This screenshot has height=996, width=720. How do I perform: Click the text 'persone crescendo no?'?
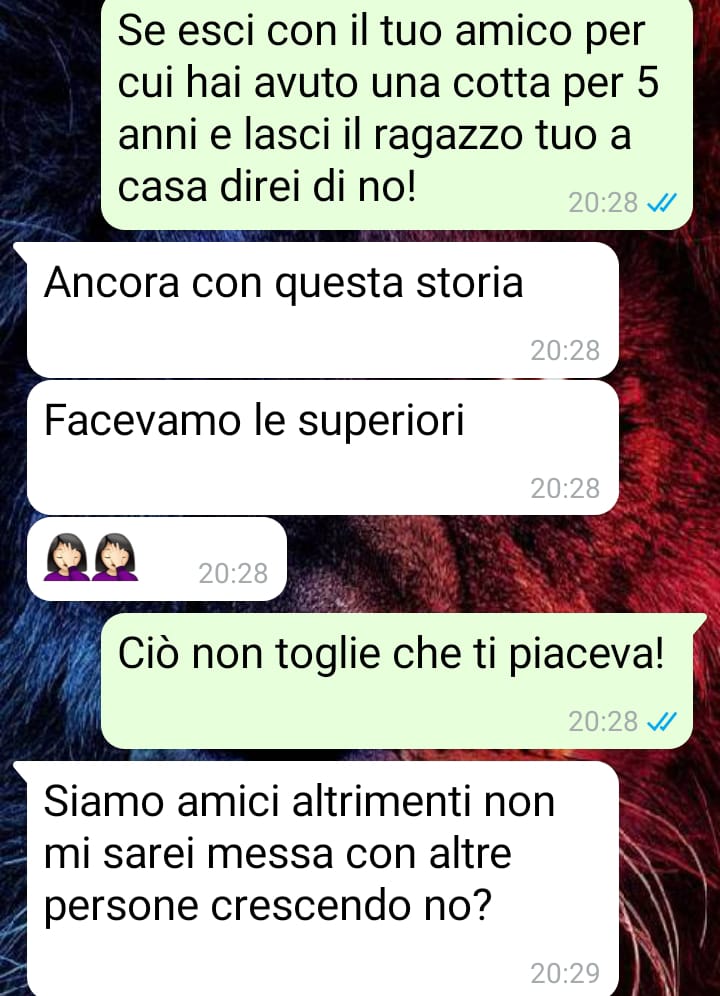(x=268, y=906)
